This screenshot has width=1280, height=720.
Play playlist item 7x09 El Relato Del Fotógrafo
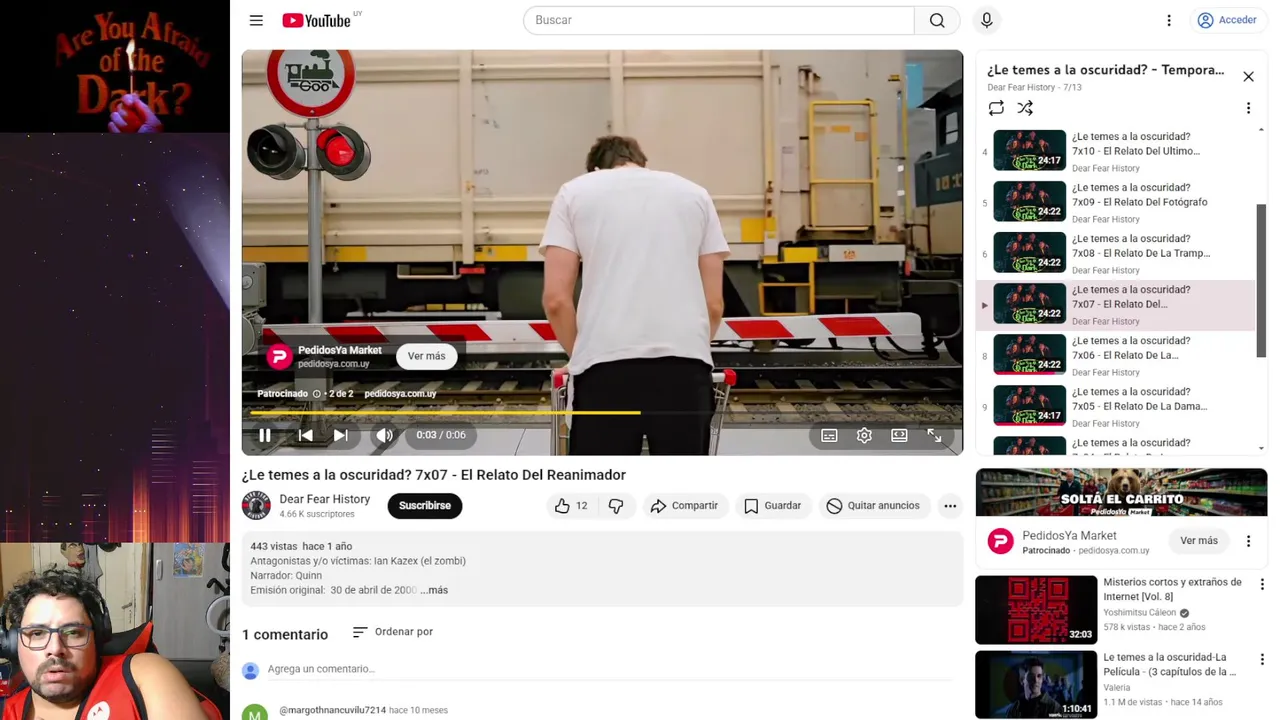point(1115,202)
